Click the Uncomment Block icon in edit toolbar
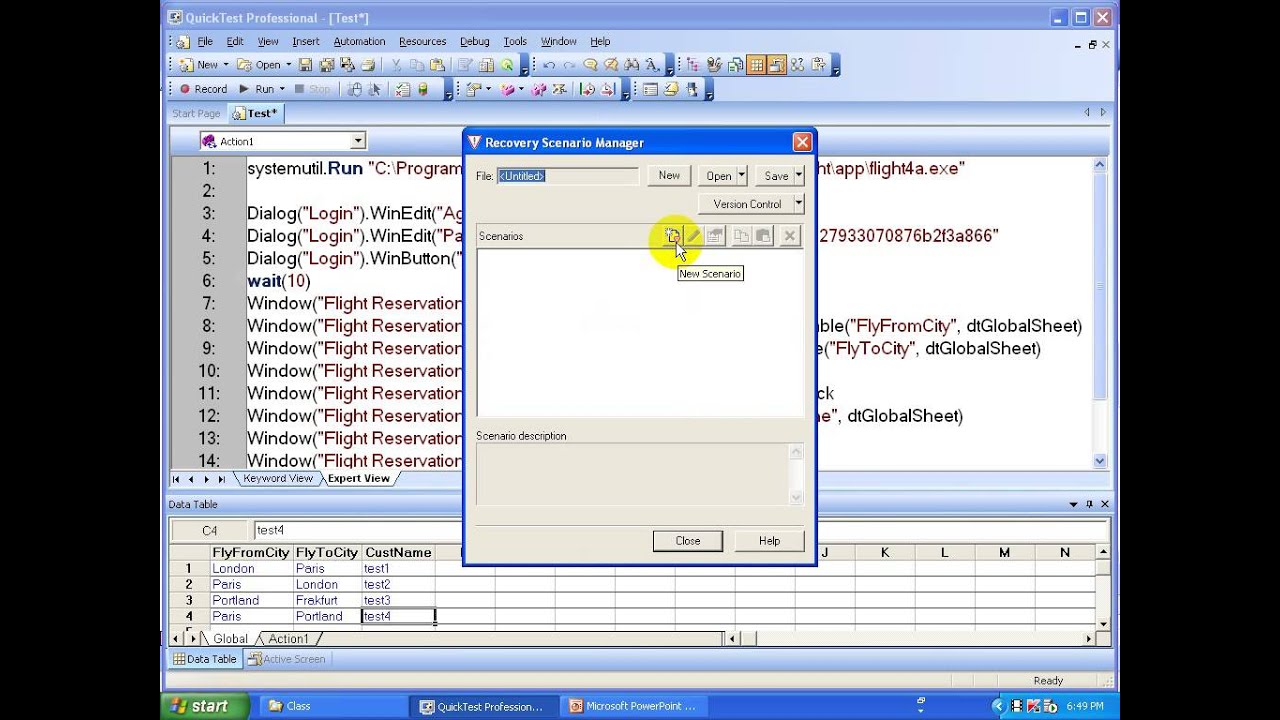This screenshot has width=1280, height=720. (610, 65)
